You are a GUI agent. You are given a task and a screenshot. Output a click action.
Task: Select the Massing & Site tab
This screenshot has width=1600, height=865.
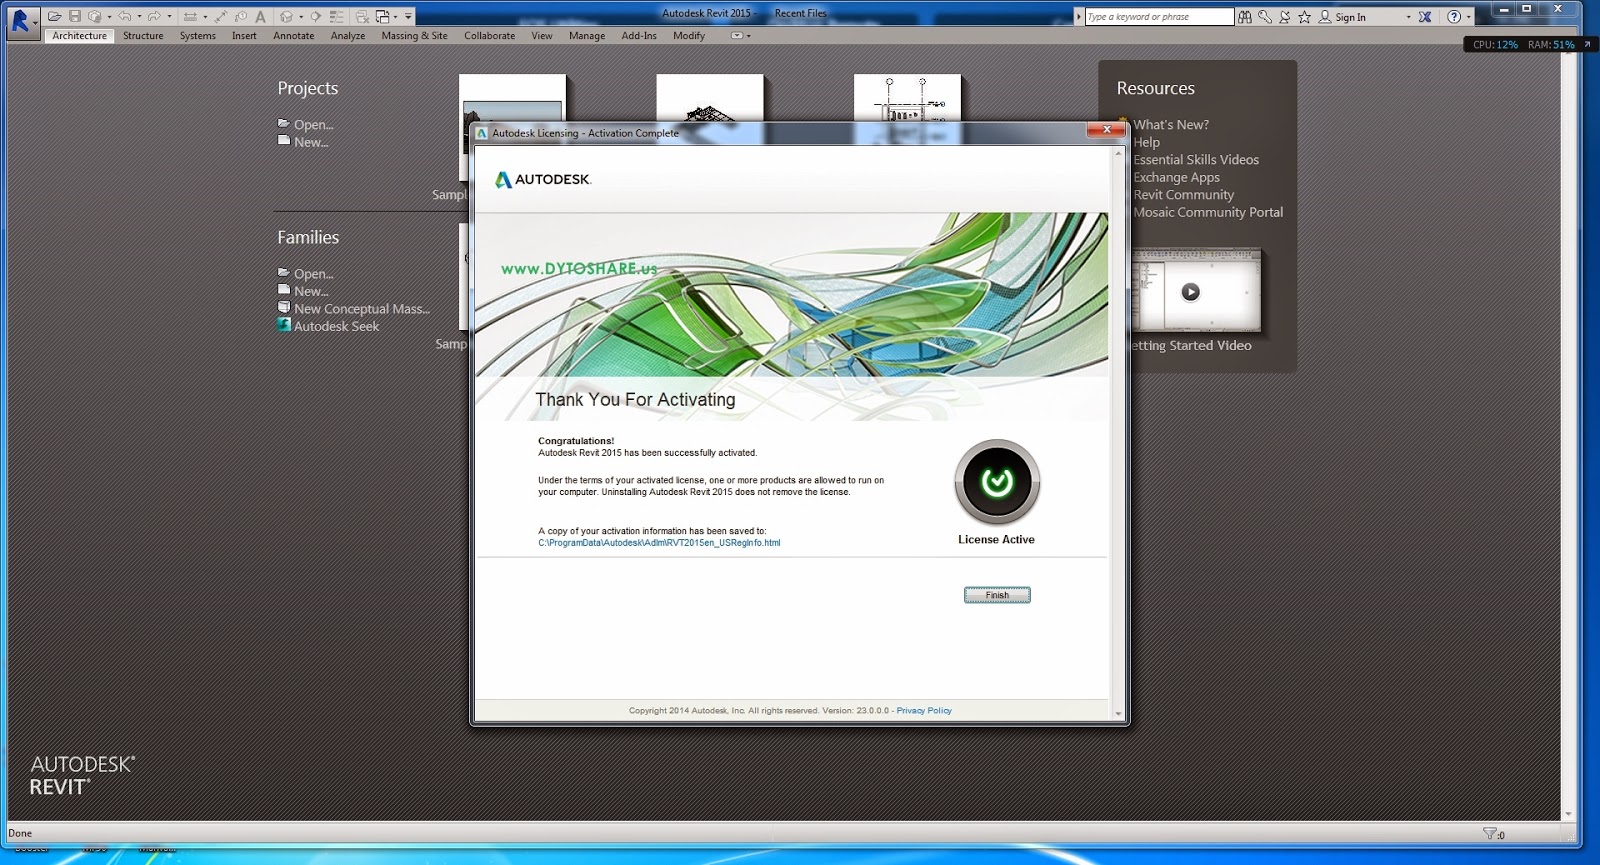tap(414, 36)
